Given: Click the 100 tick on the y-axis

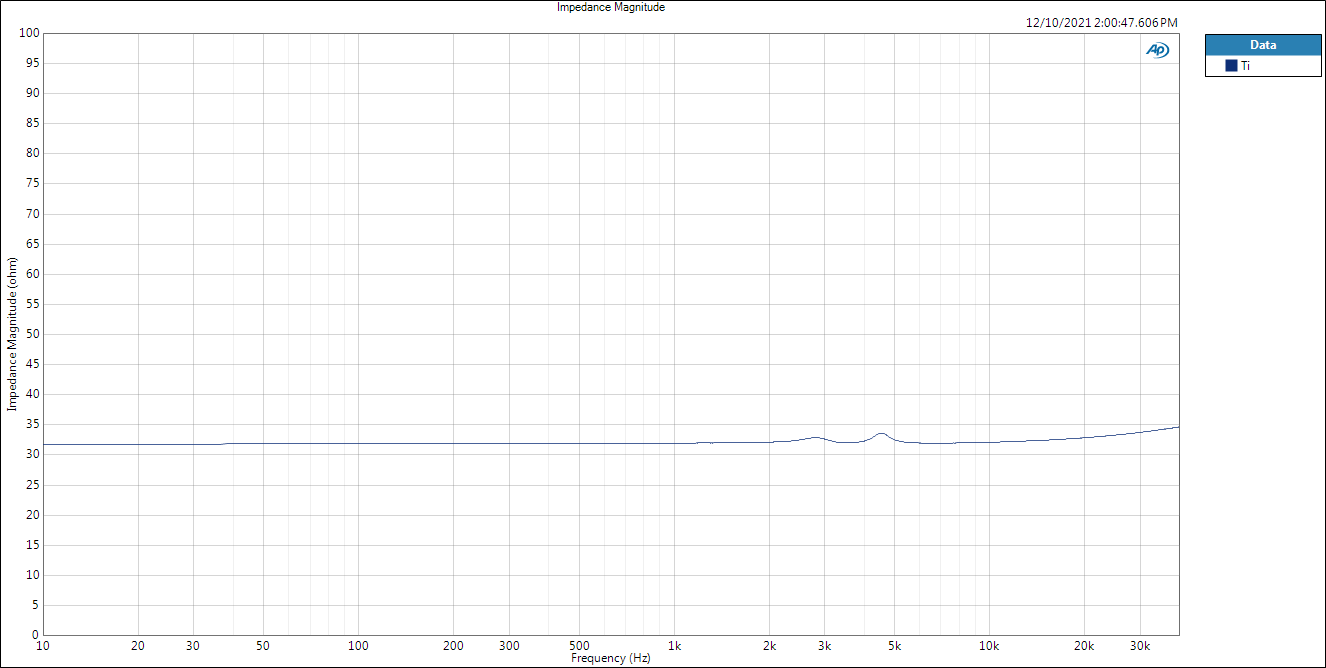Looking at the screenshot, I should coord(28,33).
